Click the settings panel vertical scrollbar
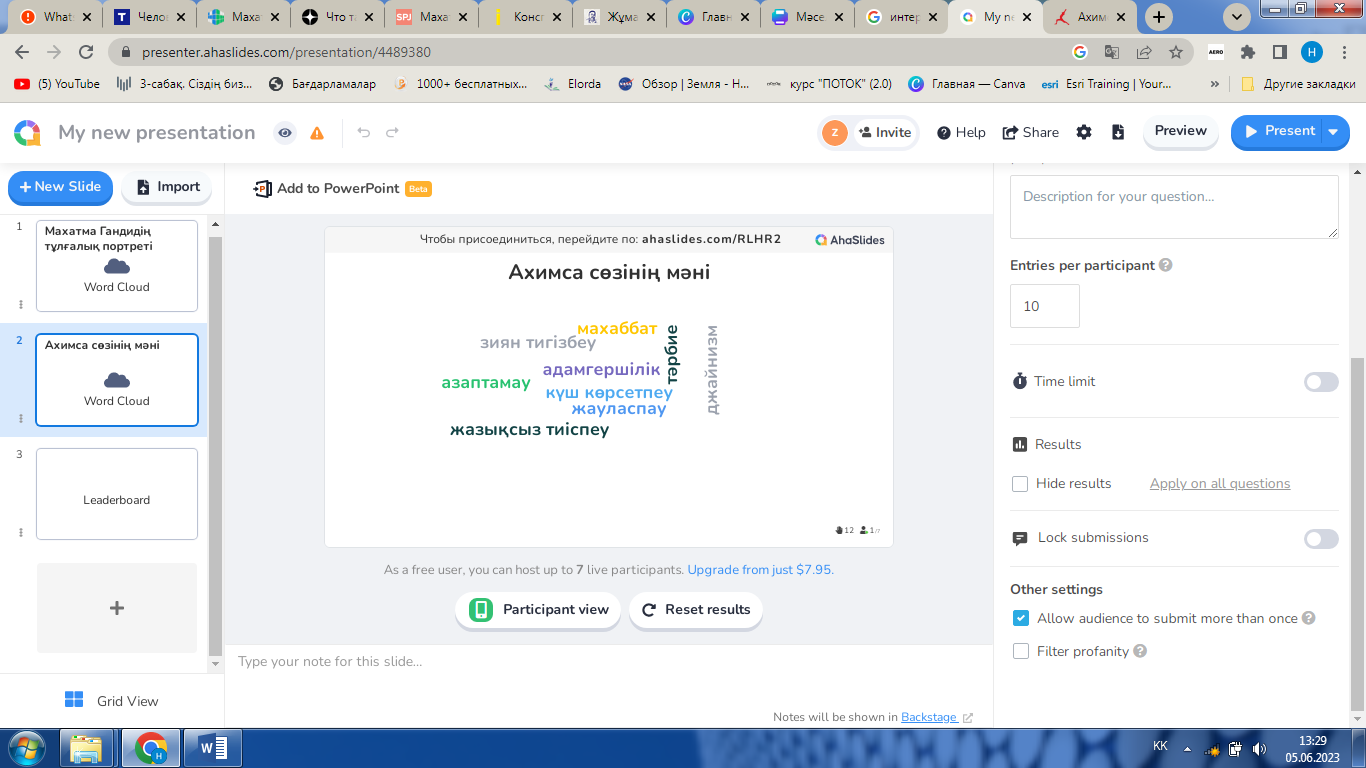The image size is (1366, 768). pyautogui.click(x=1357, y=535)
